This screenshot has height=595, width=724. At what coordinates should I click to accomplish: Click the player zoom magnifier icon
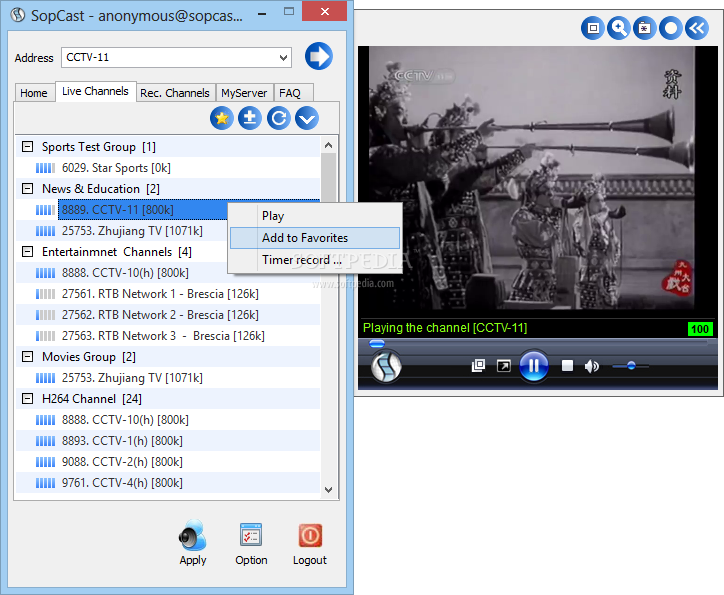point(619,28)
